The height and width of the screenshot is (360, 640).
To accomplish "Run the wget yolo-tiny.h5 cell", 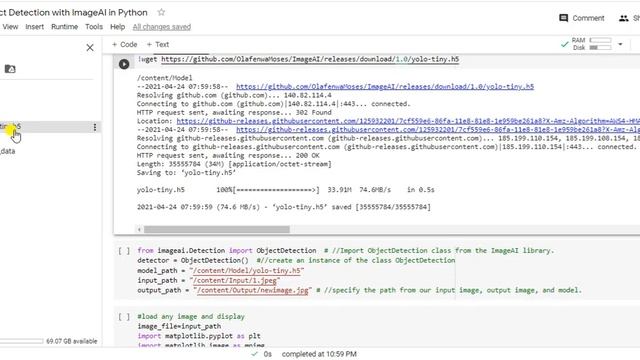I will (124, 64).
